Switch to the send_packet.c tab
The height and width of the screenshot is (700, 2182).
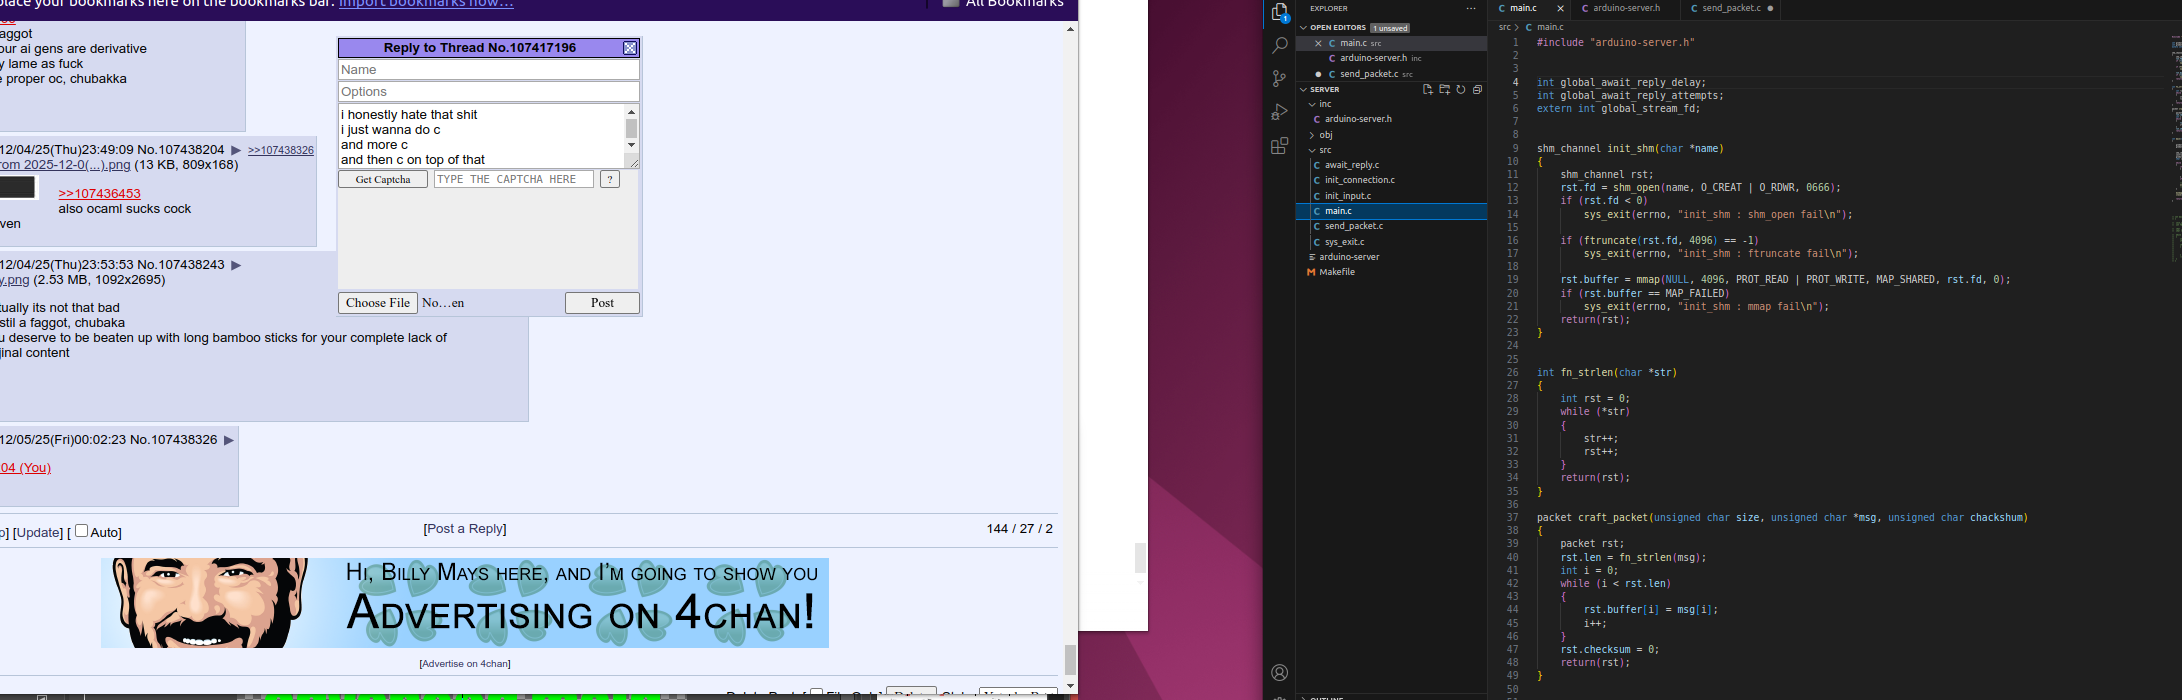click(1731, 8)
